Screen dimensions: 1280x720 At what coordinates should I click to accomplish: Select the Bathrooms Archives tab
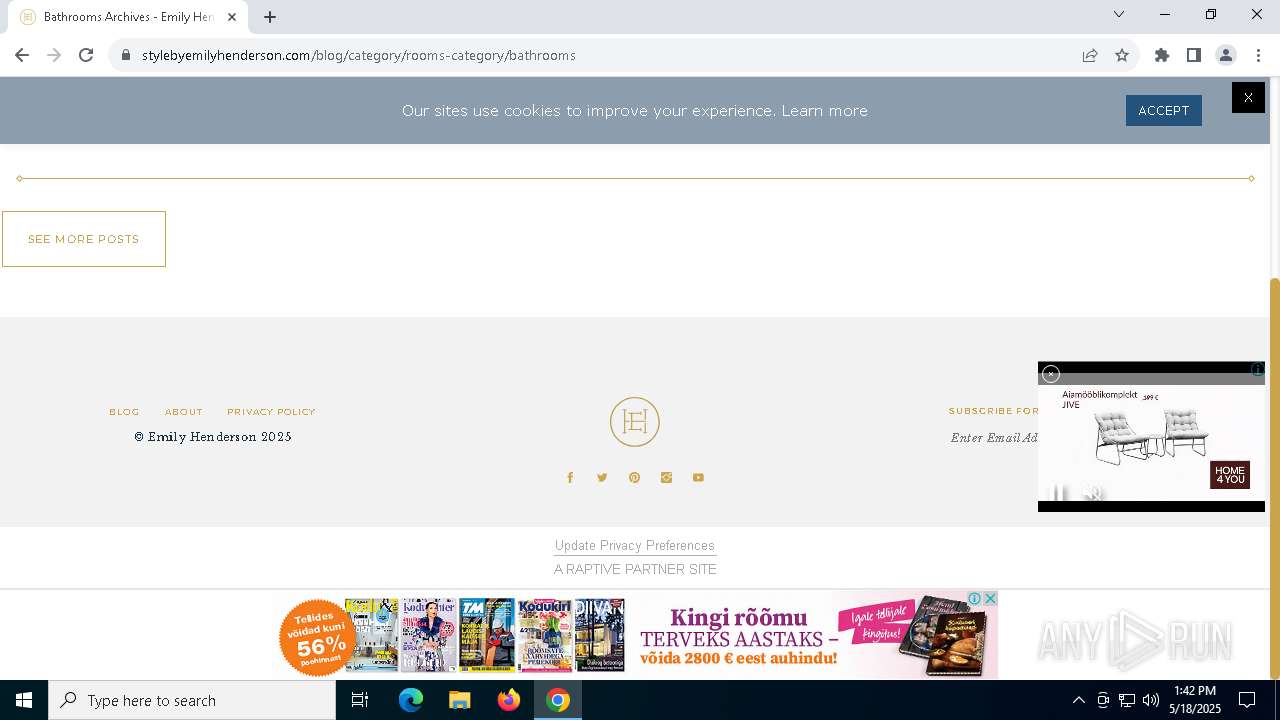point(128,17)
